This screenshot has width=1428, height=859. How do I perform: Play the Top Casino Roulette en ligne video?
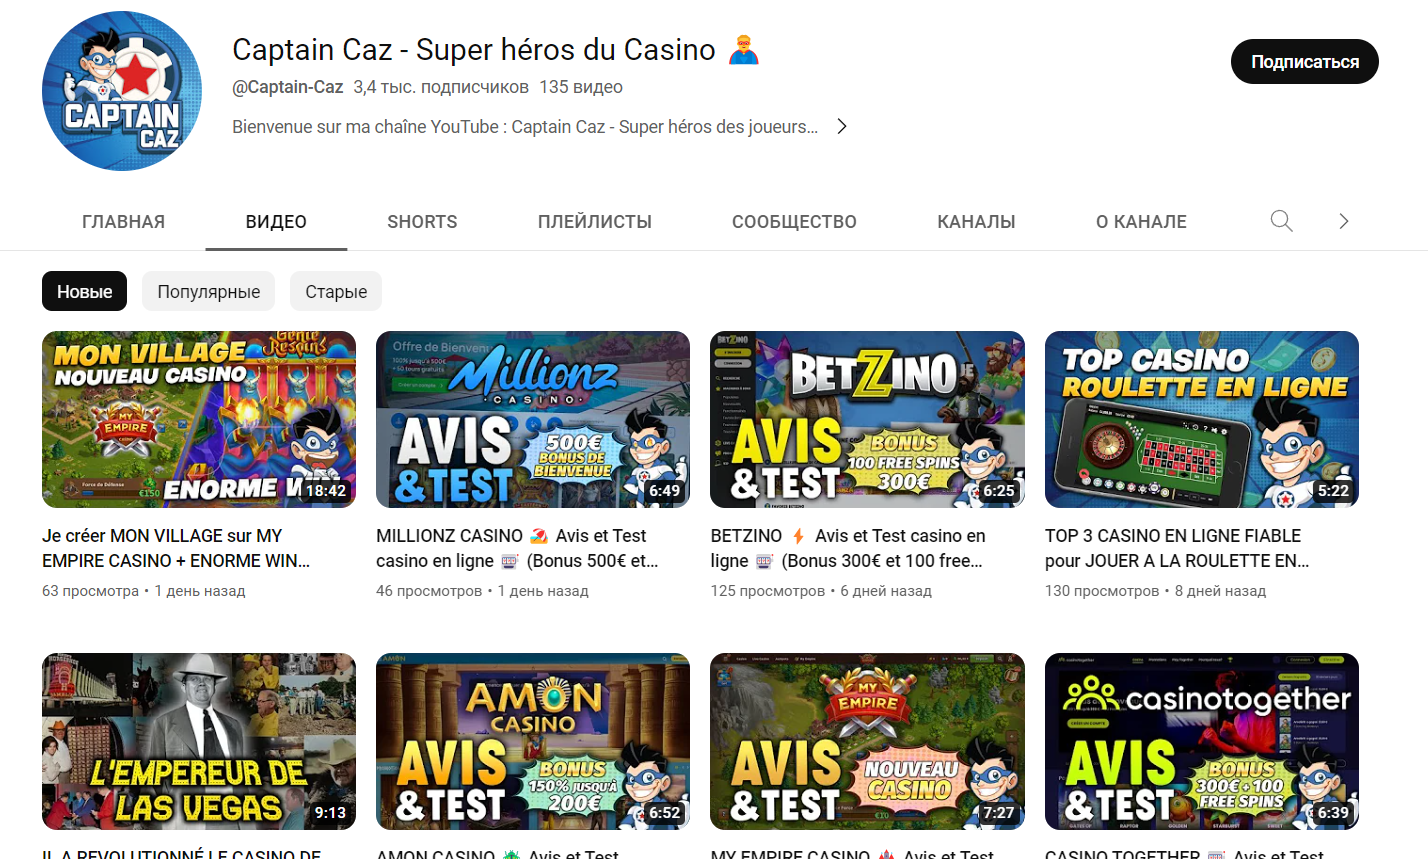[1202, 419]
